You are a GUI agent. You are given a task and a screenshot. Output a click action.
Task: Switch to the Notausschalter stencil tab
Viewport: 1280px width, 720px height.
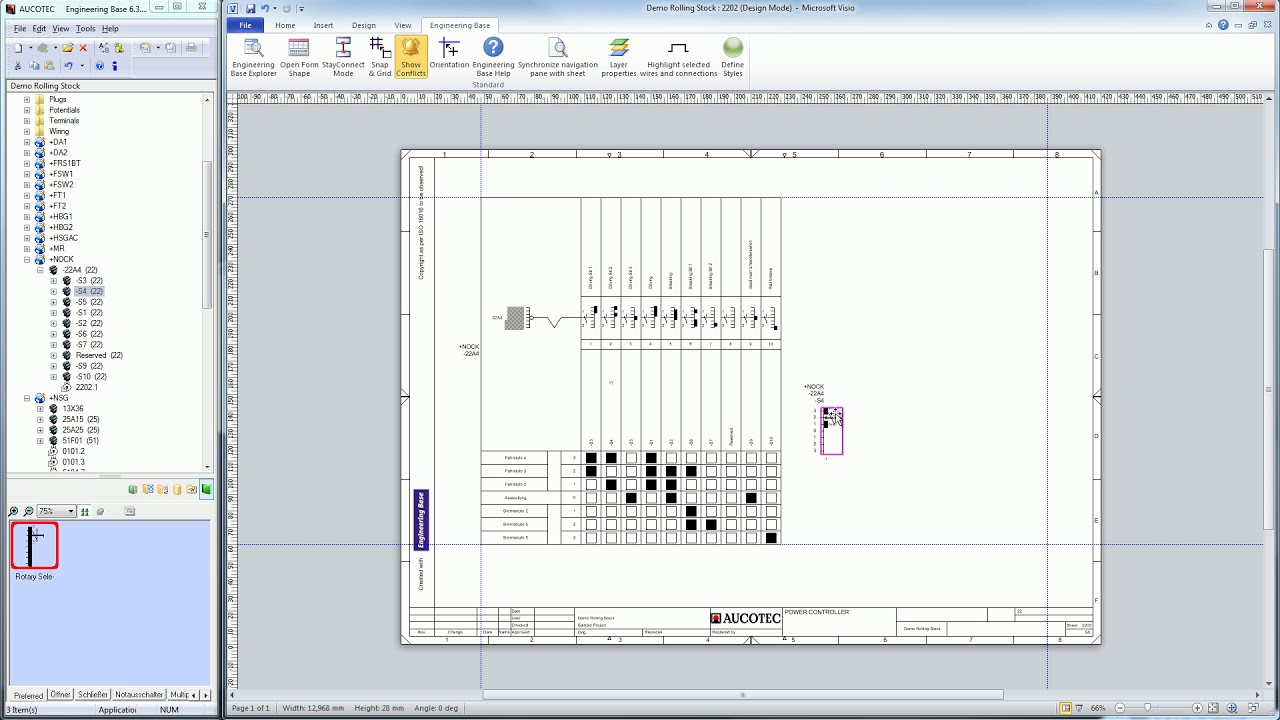click(x=139, y=695)
